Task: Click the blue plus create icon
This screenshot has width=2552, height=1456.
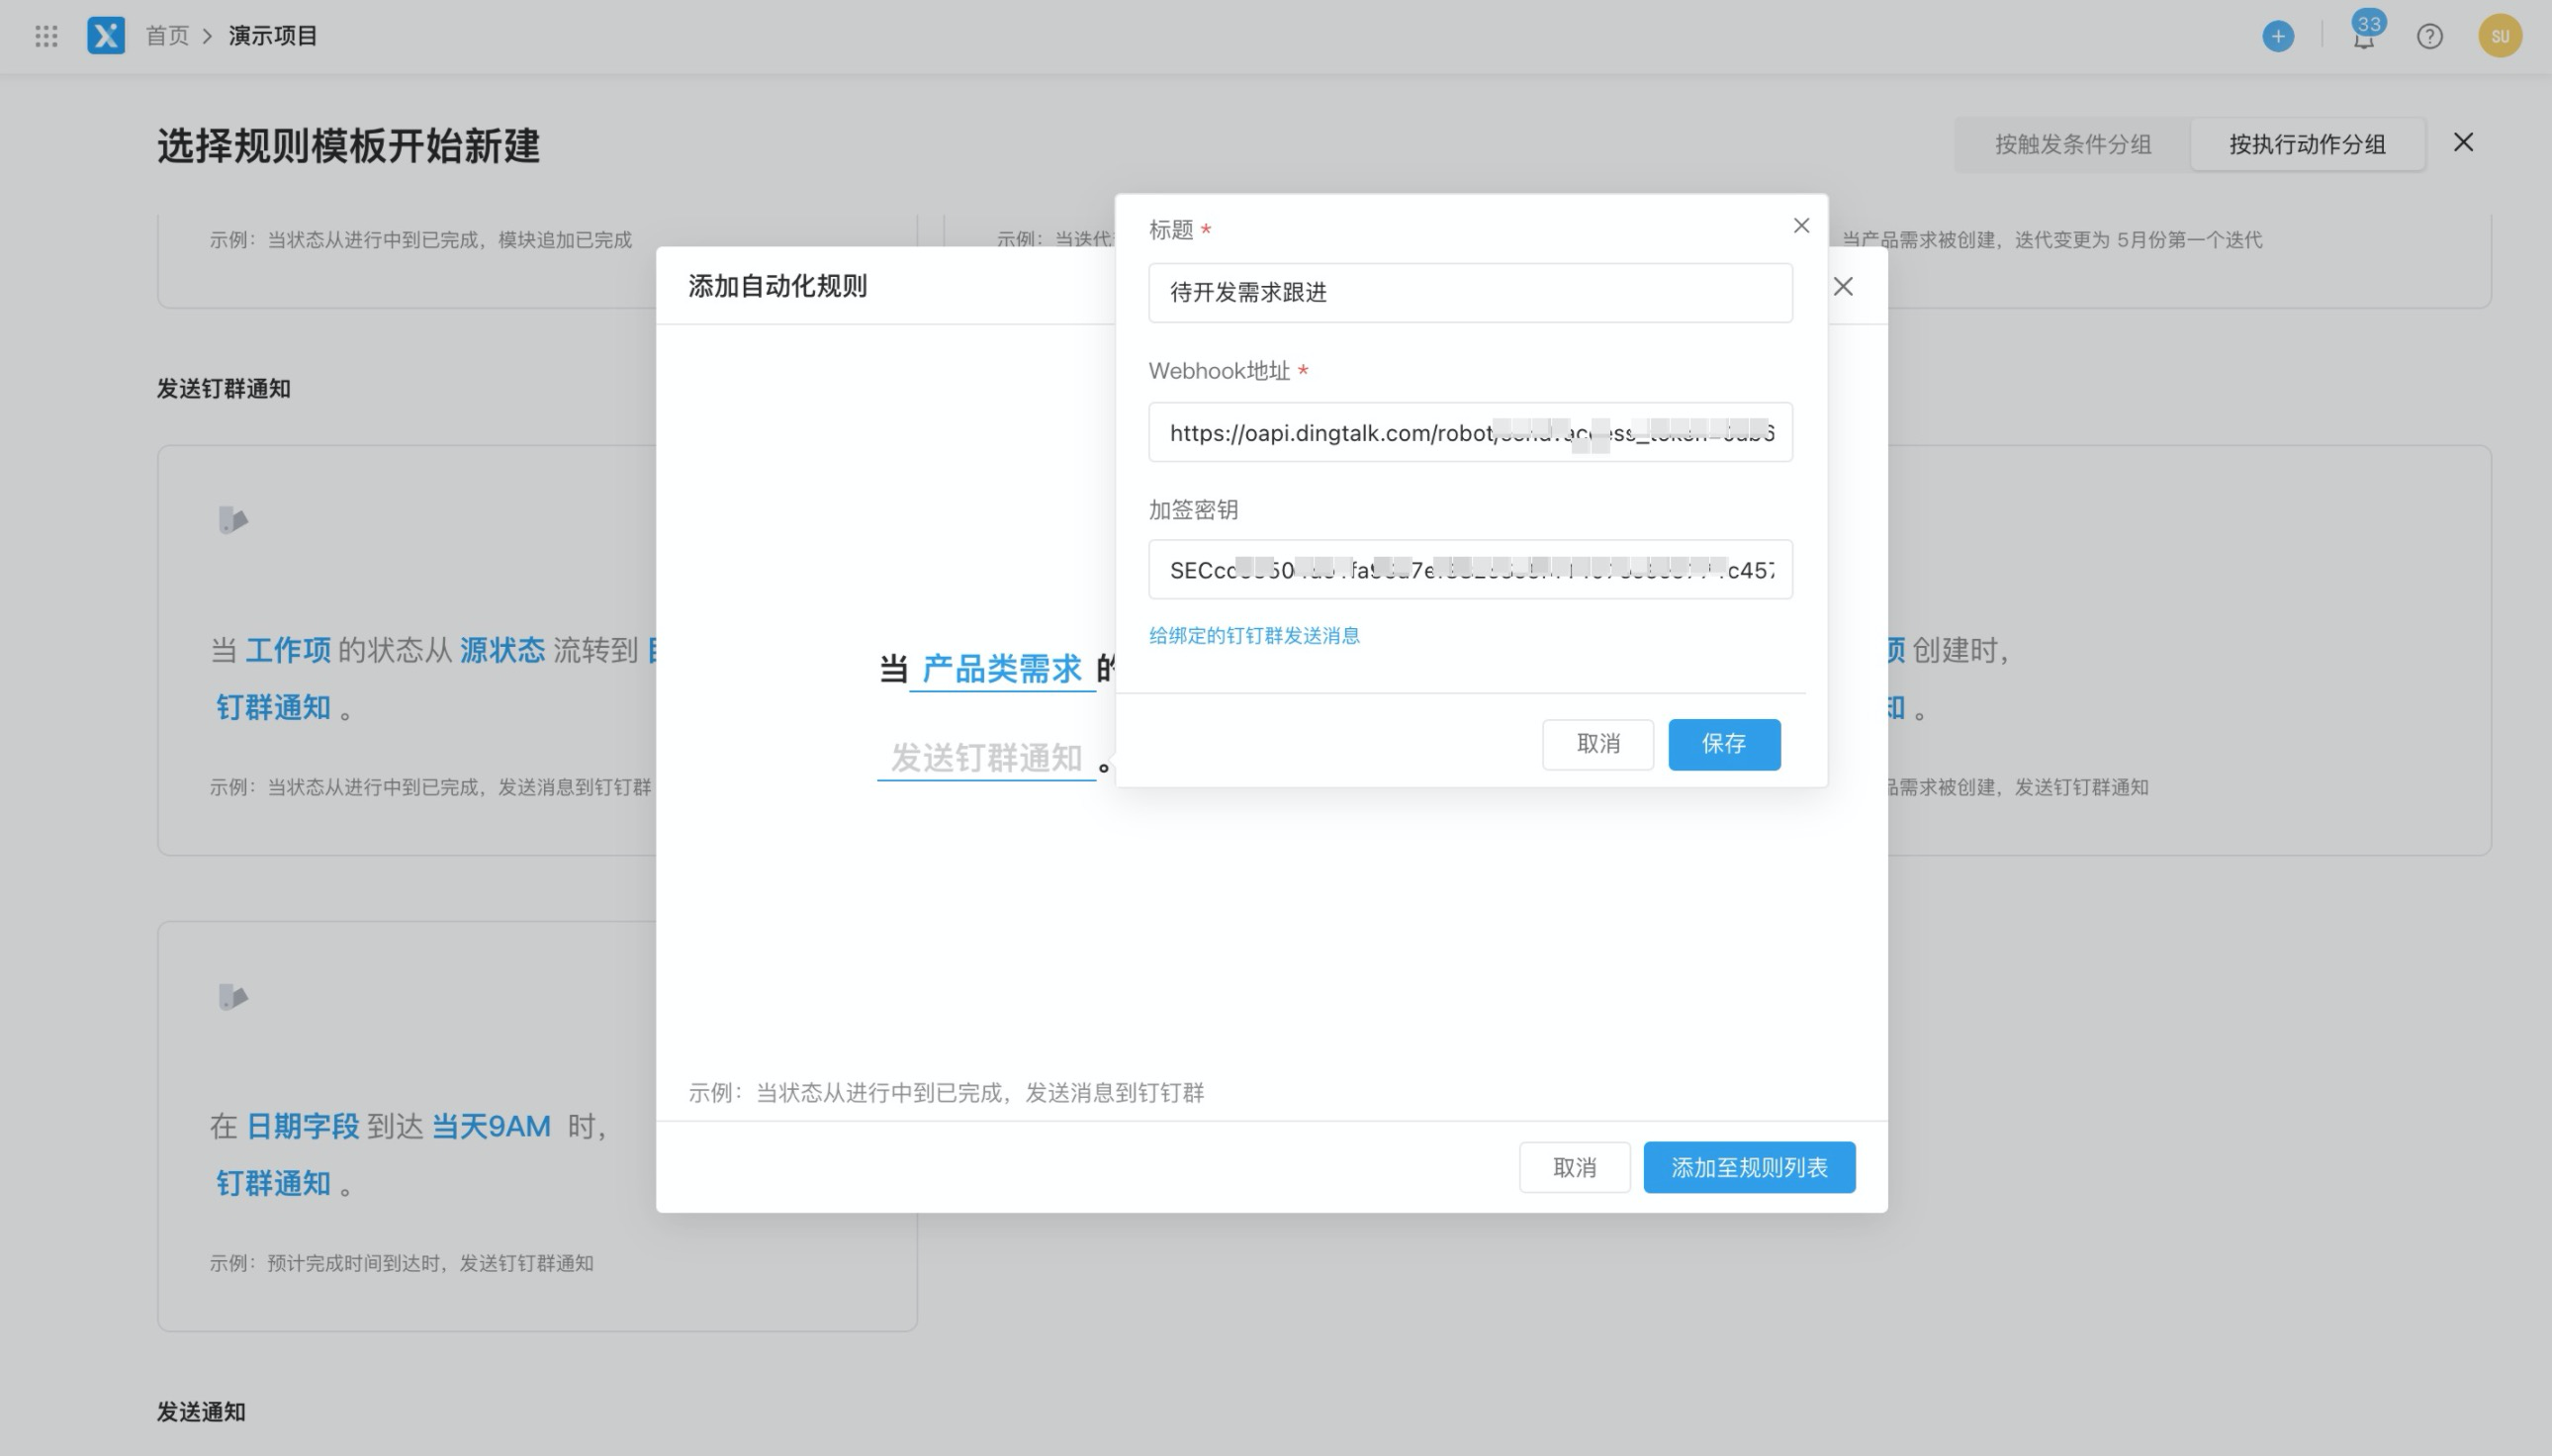Action: coord(2278,36)
